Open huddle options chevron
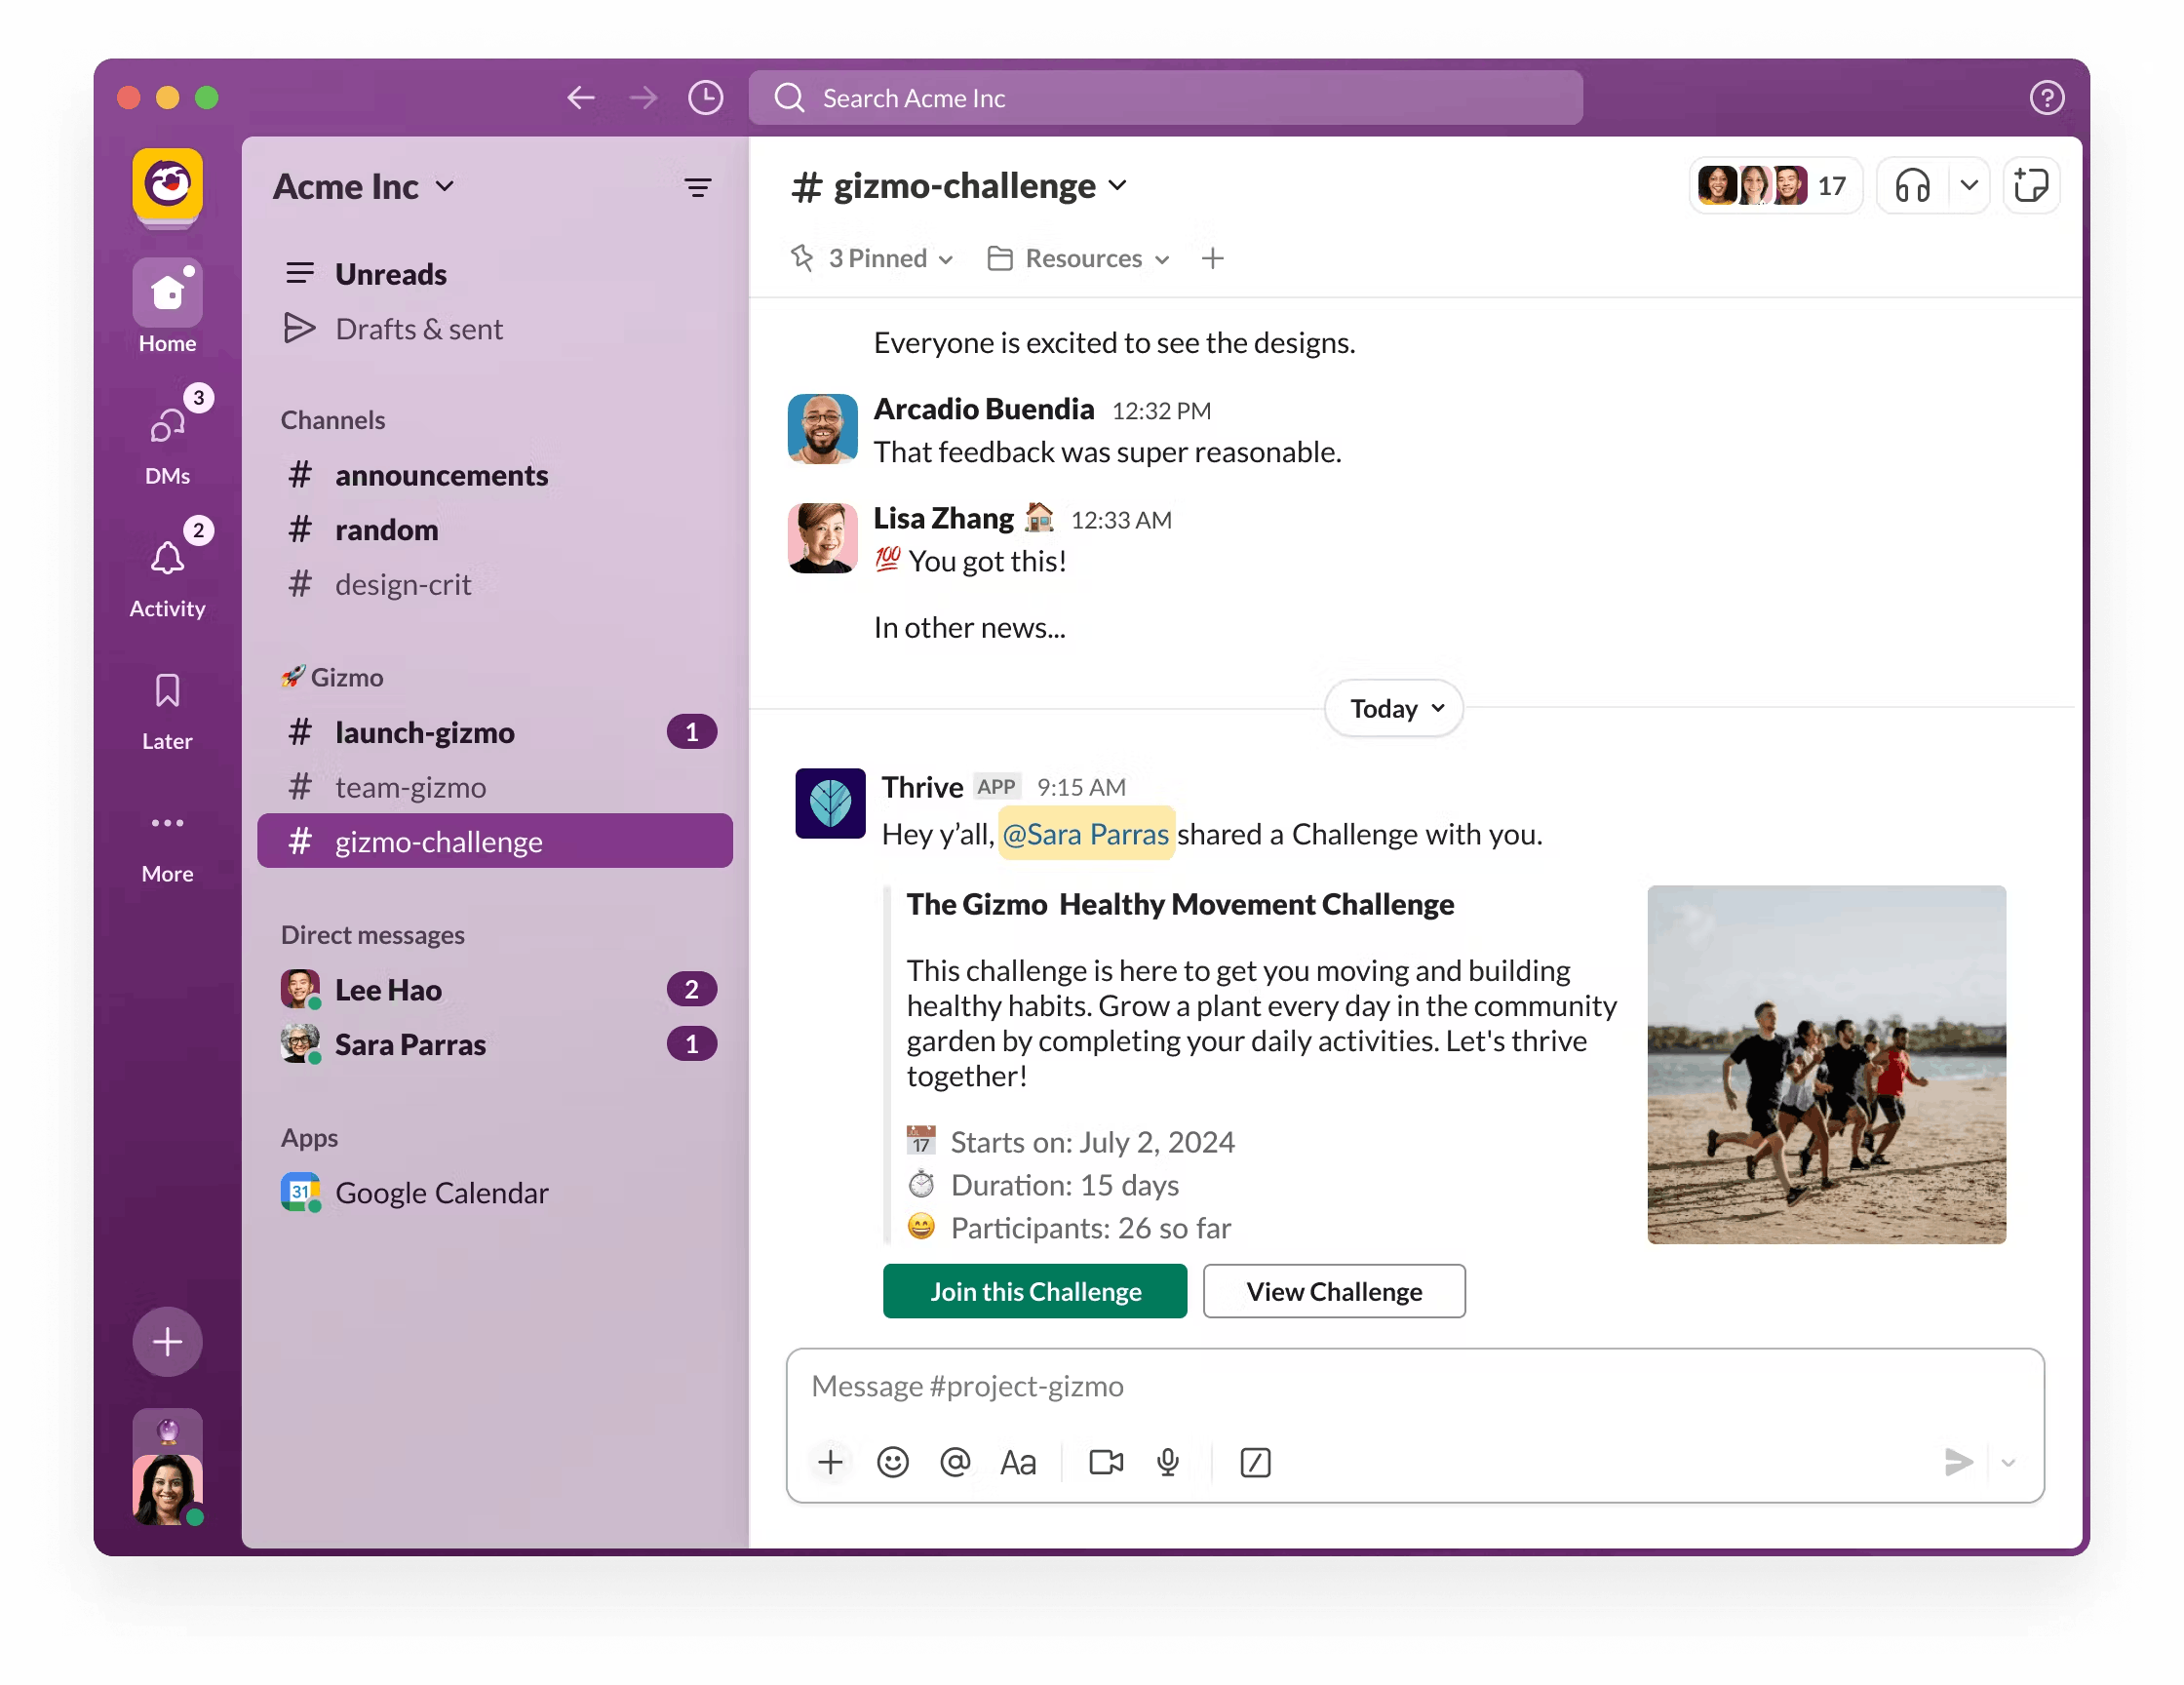 point(1970,186)
